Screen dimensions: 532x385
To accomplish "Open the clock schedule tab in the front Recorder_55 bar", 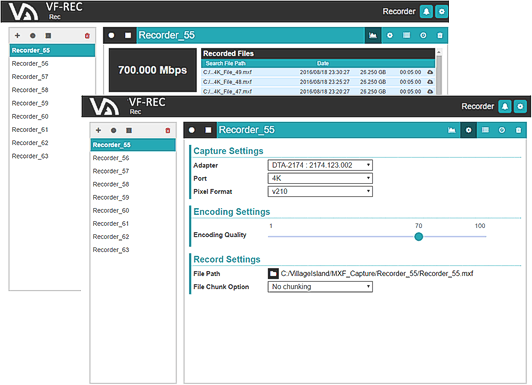I will tap(502, 130).
